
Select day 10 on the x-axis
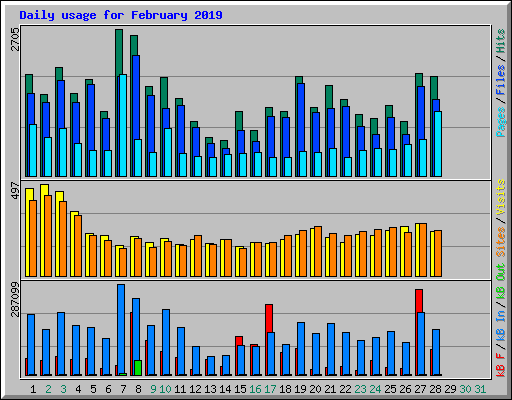point(165,389)
